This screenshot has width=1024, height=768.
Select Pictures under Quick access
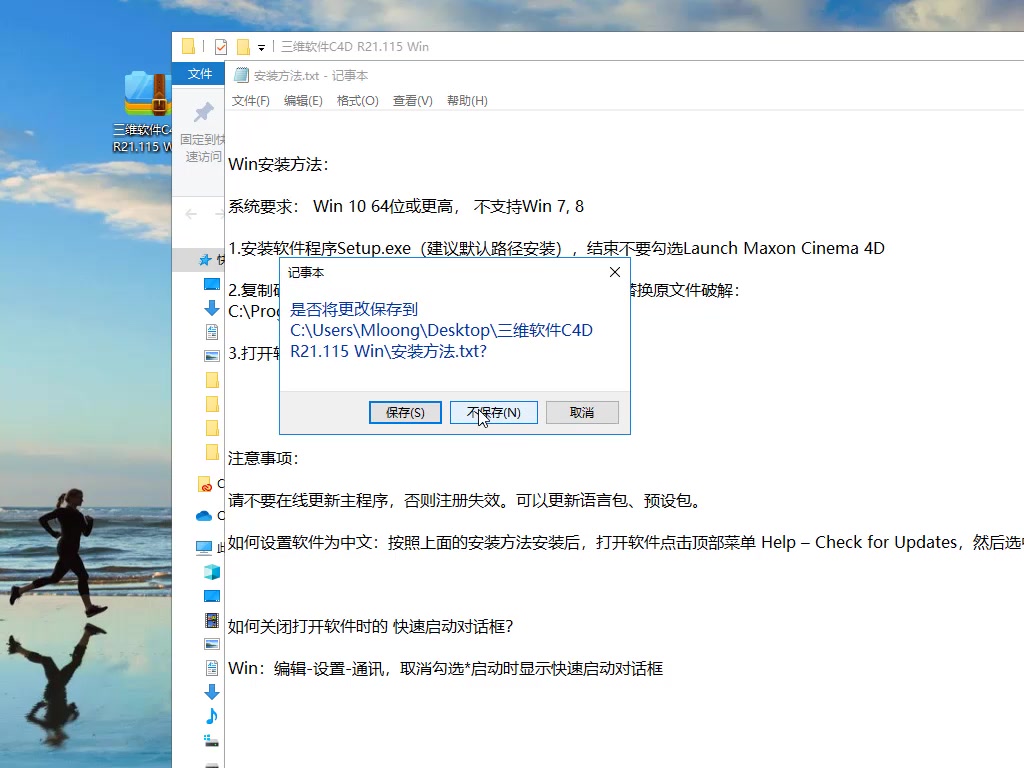pos(212,356)
